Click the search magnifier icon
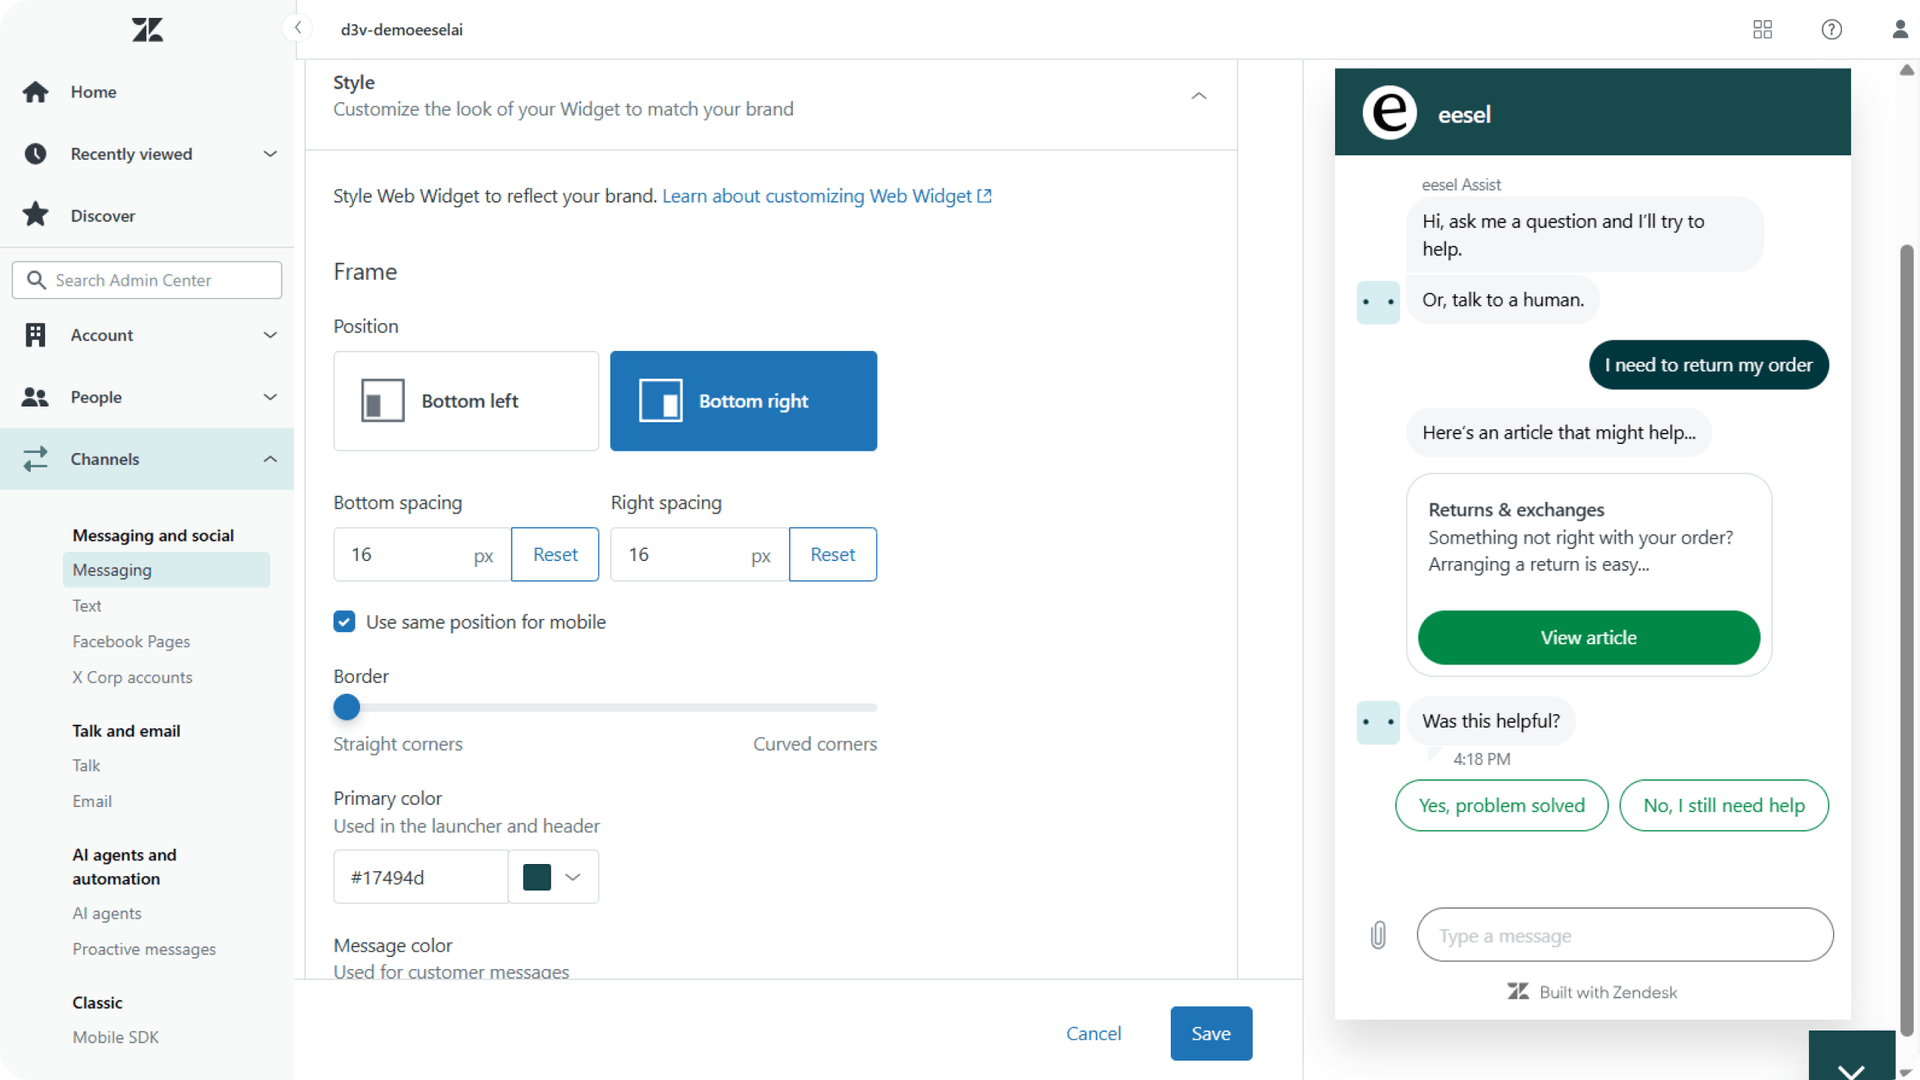 pos(36,280)
